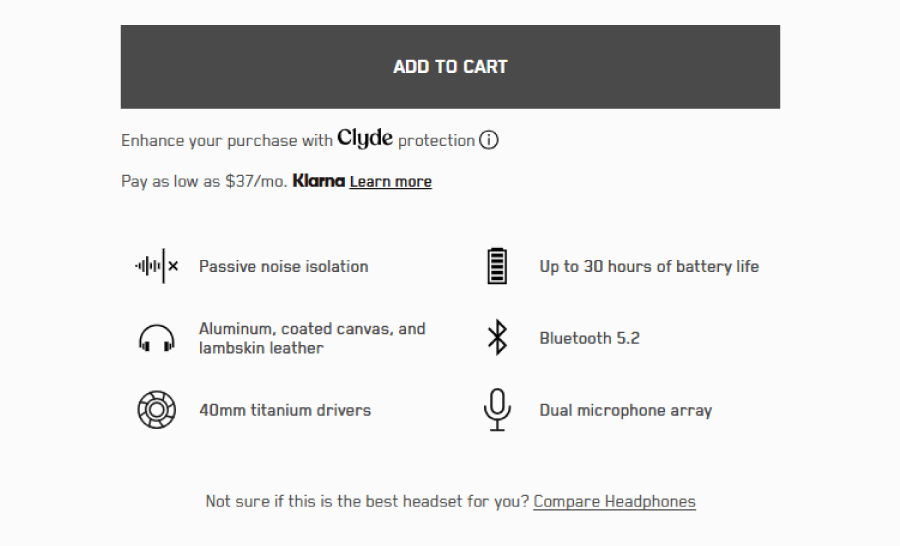Click Up to 30 hours battery text
This screenshot has width=900, height=546.
pyautogui.click(x=649, y=266)
